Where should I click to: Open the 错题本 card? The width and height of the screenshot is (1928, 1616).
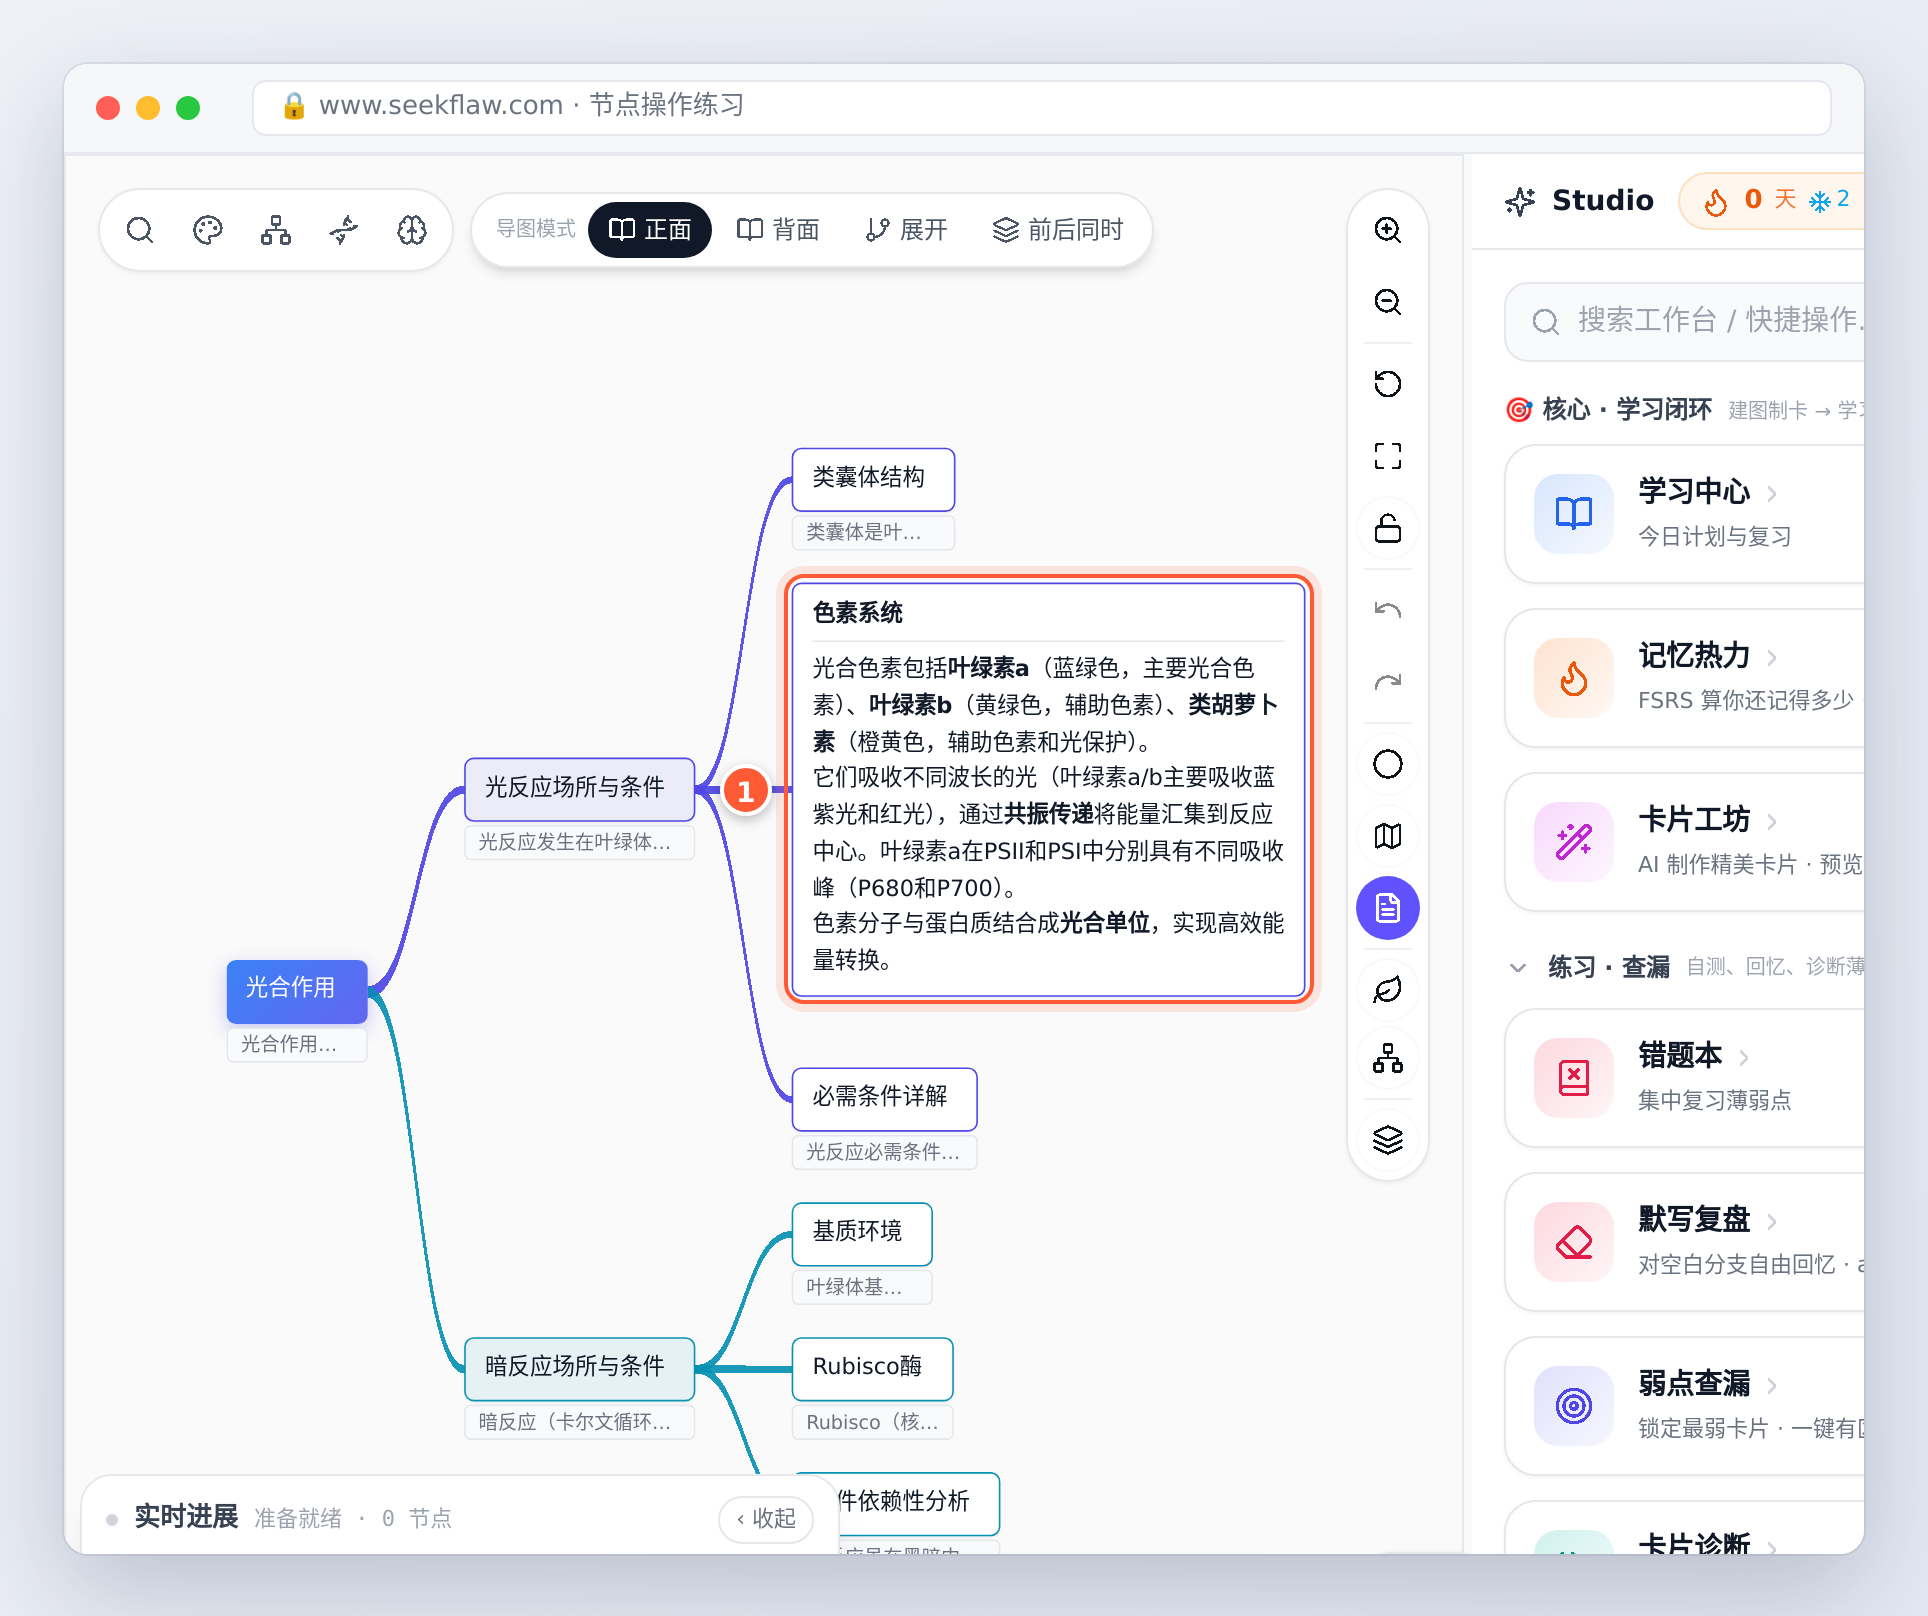pyautogui.click(x=1684, y=1078)
